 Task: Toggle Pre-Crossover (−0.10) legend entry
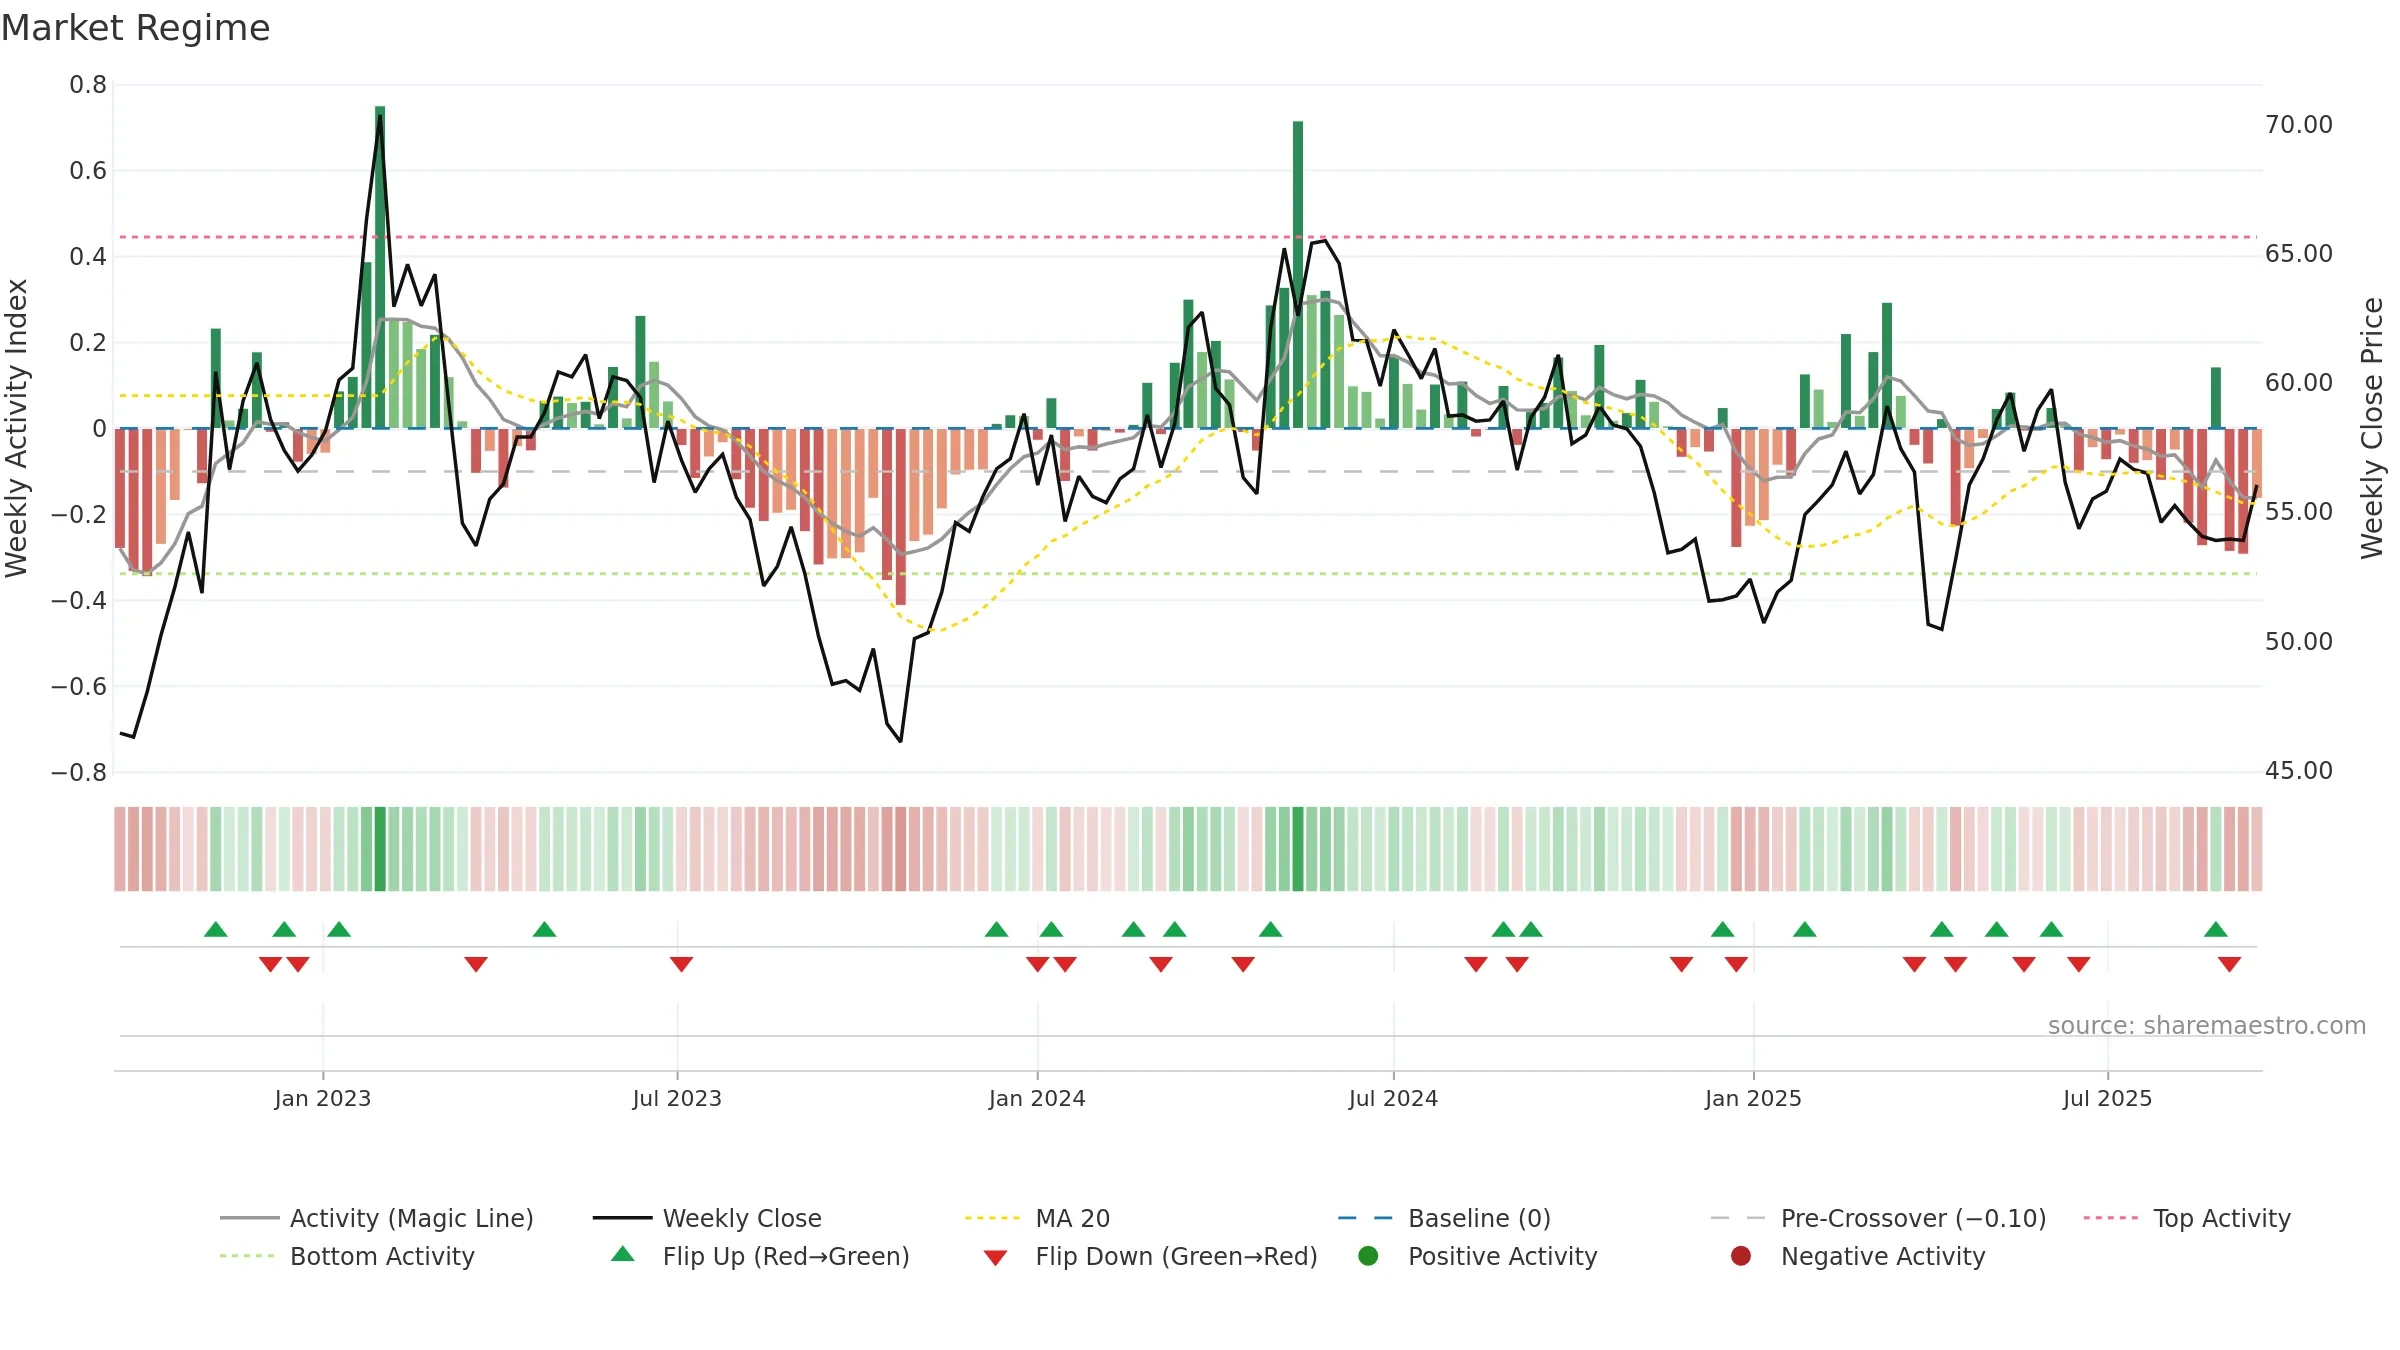coord(1878,1218)
